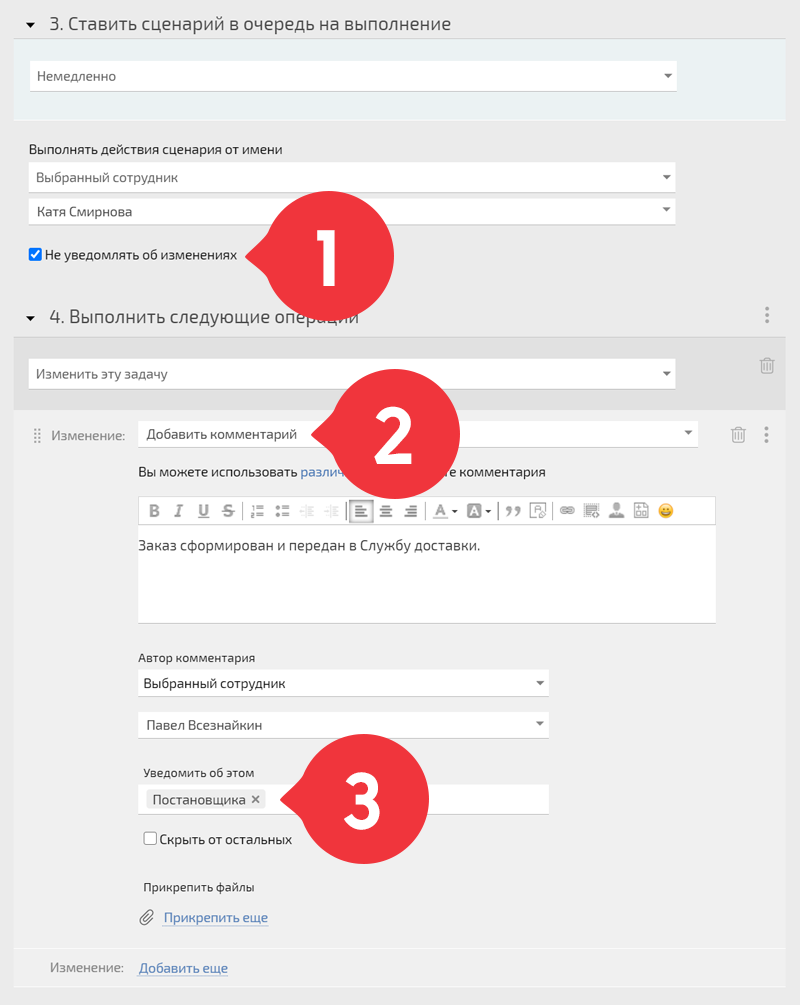800x1005 pixels.
Task: Insert a code snippet block
Action: point(592,511)
